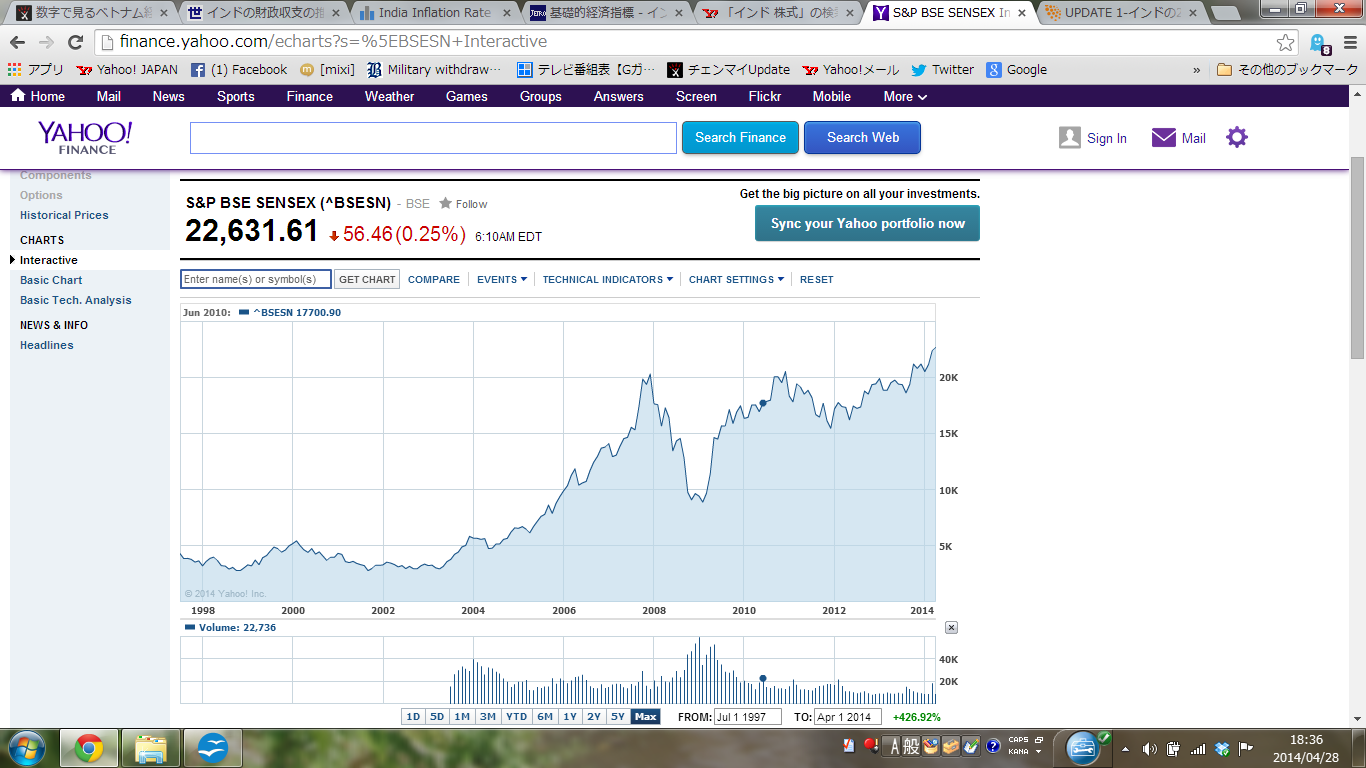
Task: Click the Search Finance button
Action: pos(740,138)
